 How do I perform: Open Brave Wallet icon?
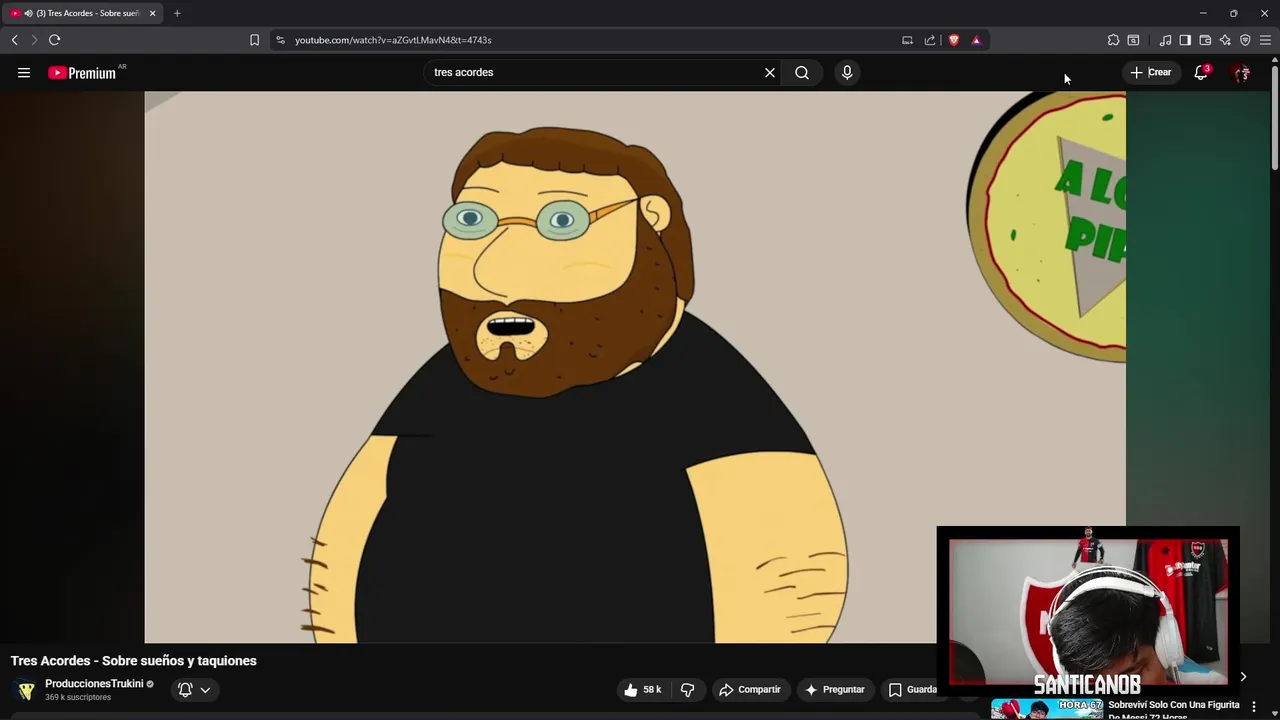coord(1205,40)
